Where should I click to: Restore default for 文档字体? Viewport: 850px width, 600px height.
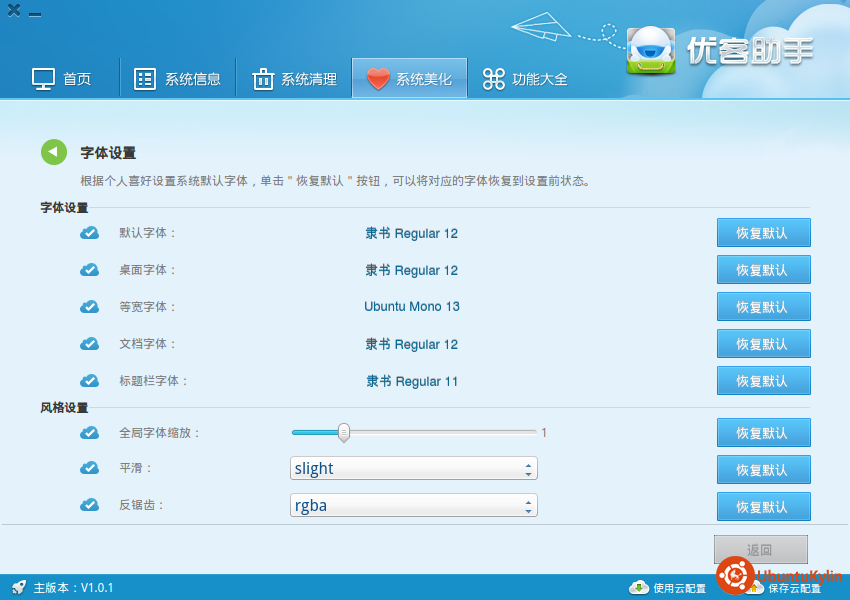(763, 344)
